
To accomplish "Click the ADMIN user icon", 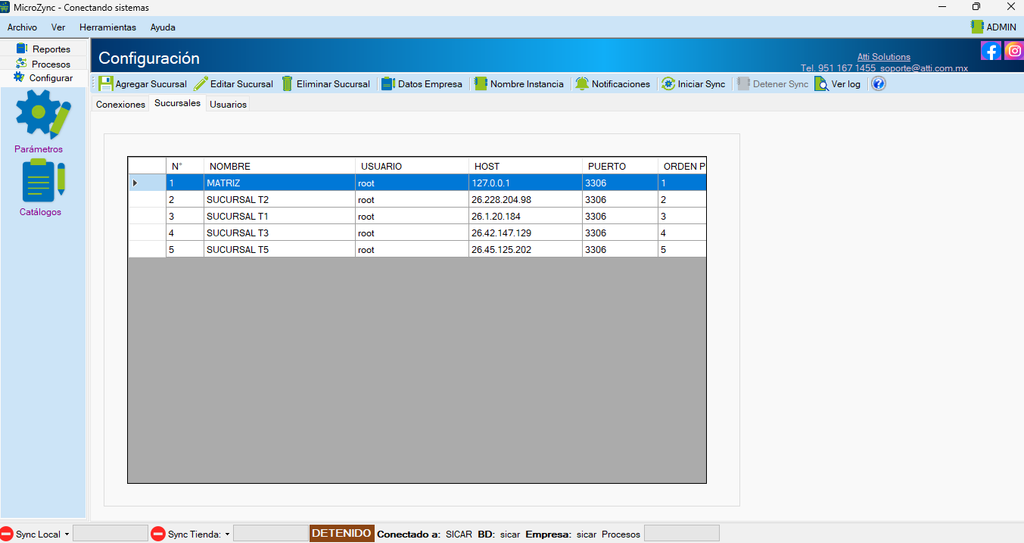I will [977, 27].
